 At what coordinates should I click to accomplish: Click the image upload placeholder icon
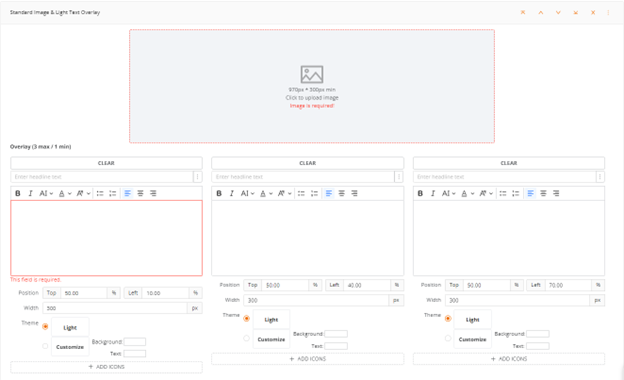point(312,74)
